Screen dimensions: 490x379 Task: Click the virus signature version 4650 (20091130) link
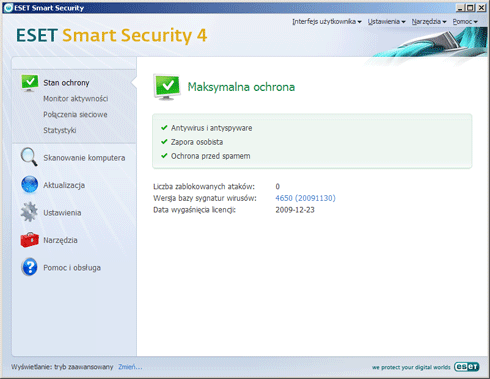[305, 198]
